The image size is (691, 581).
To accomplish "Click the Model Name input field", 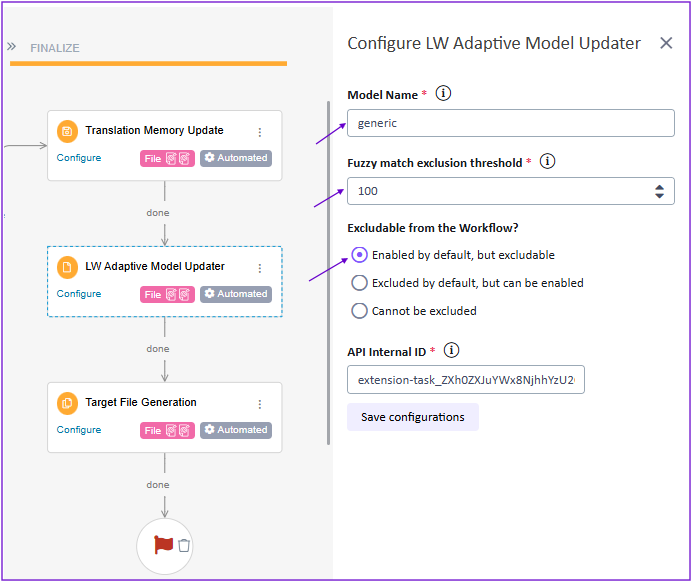I will coord(510,123).
